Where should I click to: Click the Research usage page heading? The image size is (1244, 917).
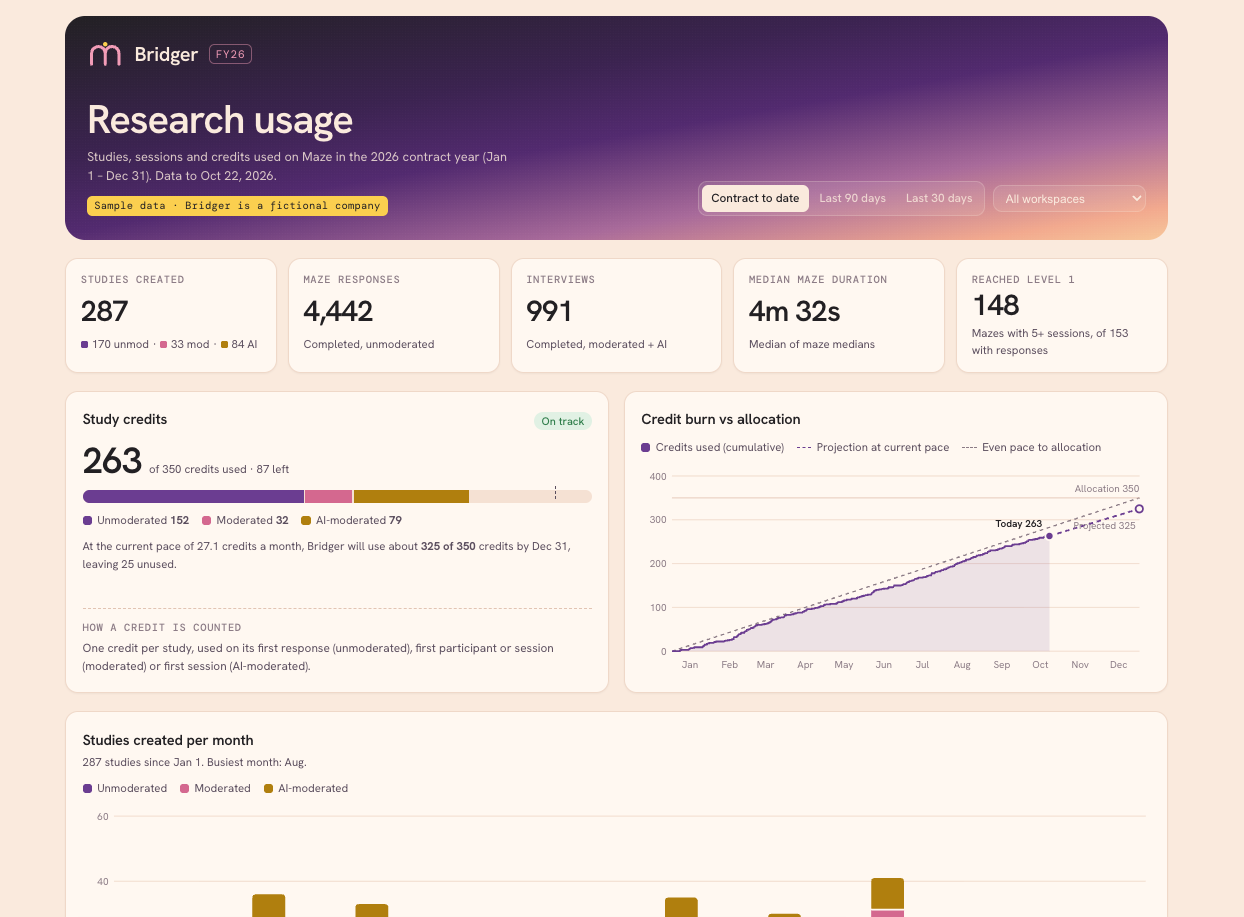[x=220, y=120]
